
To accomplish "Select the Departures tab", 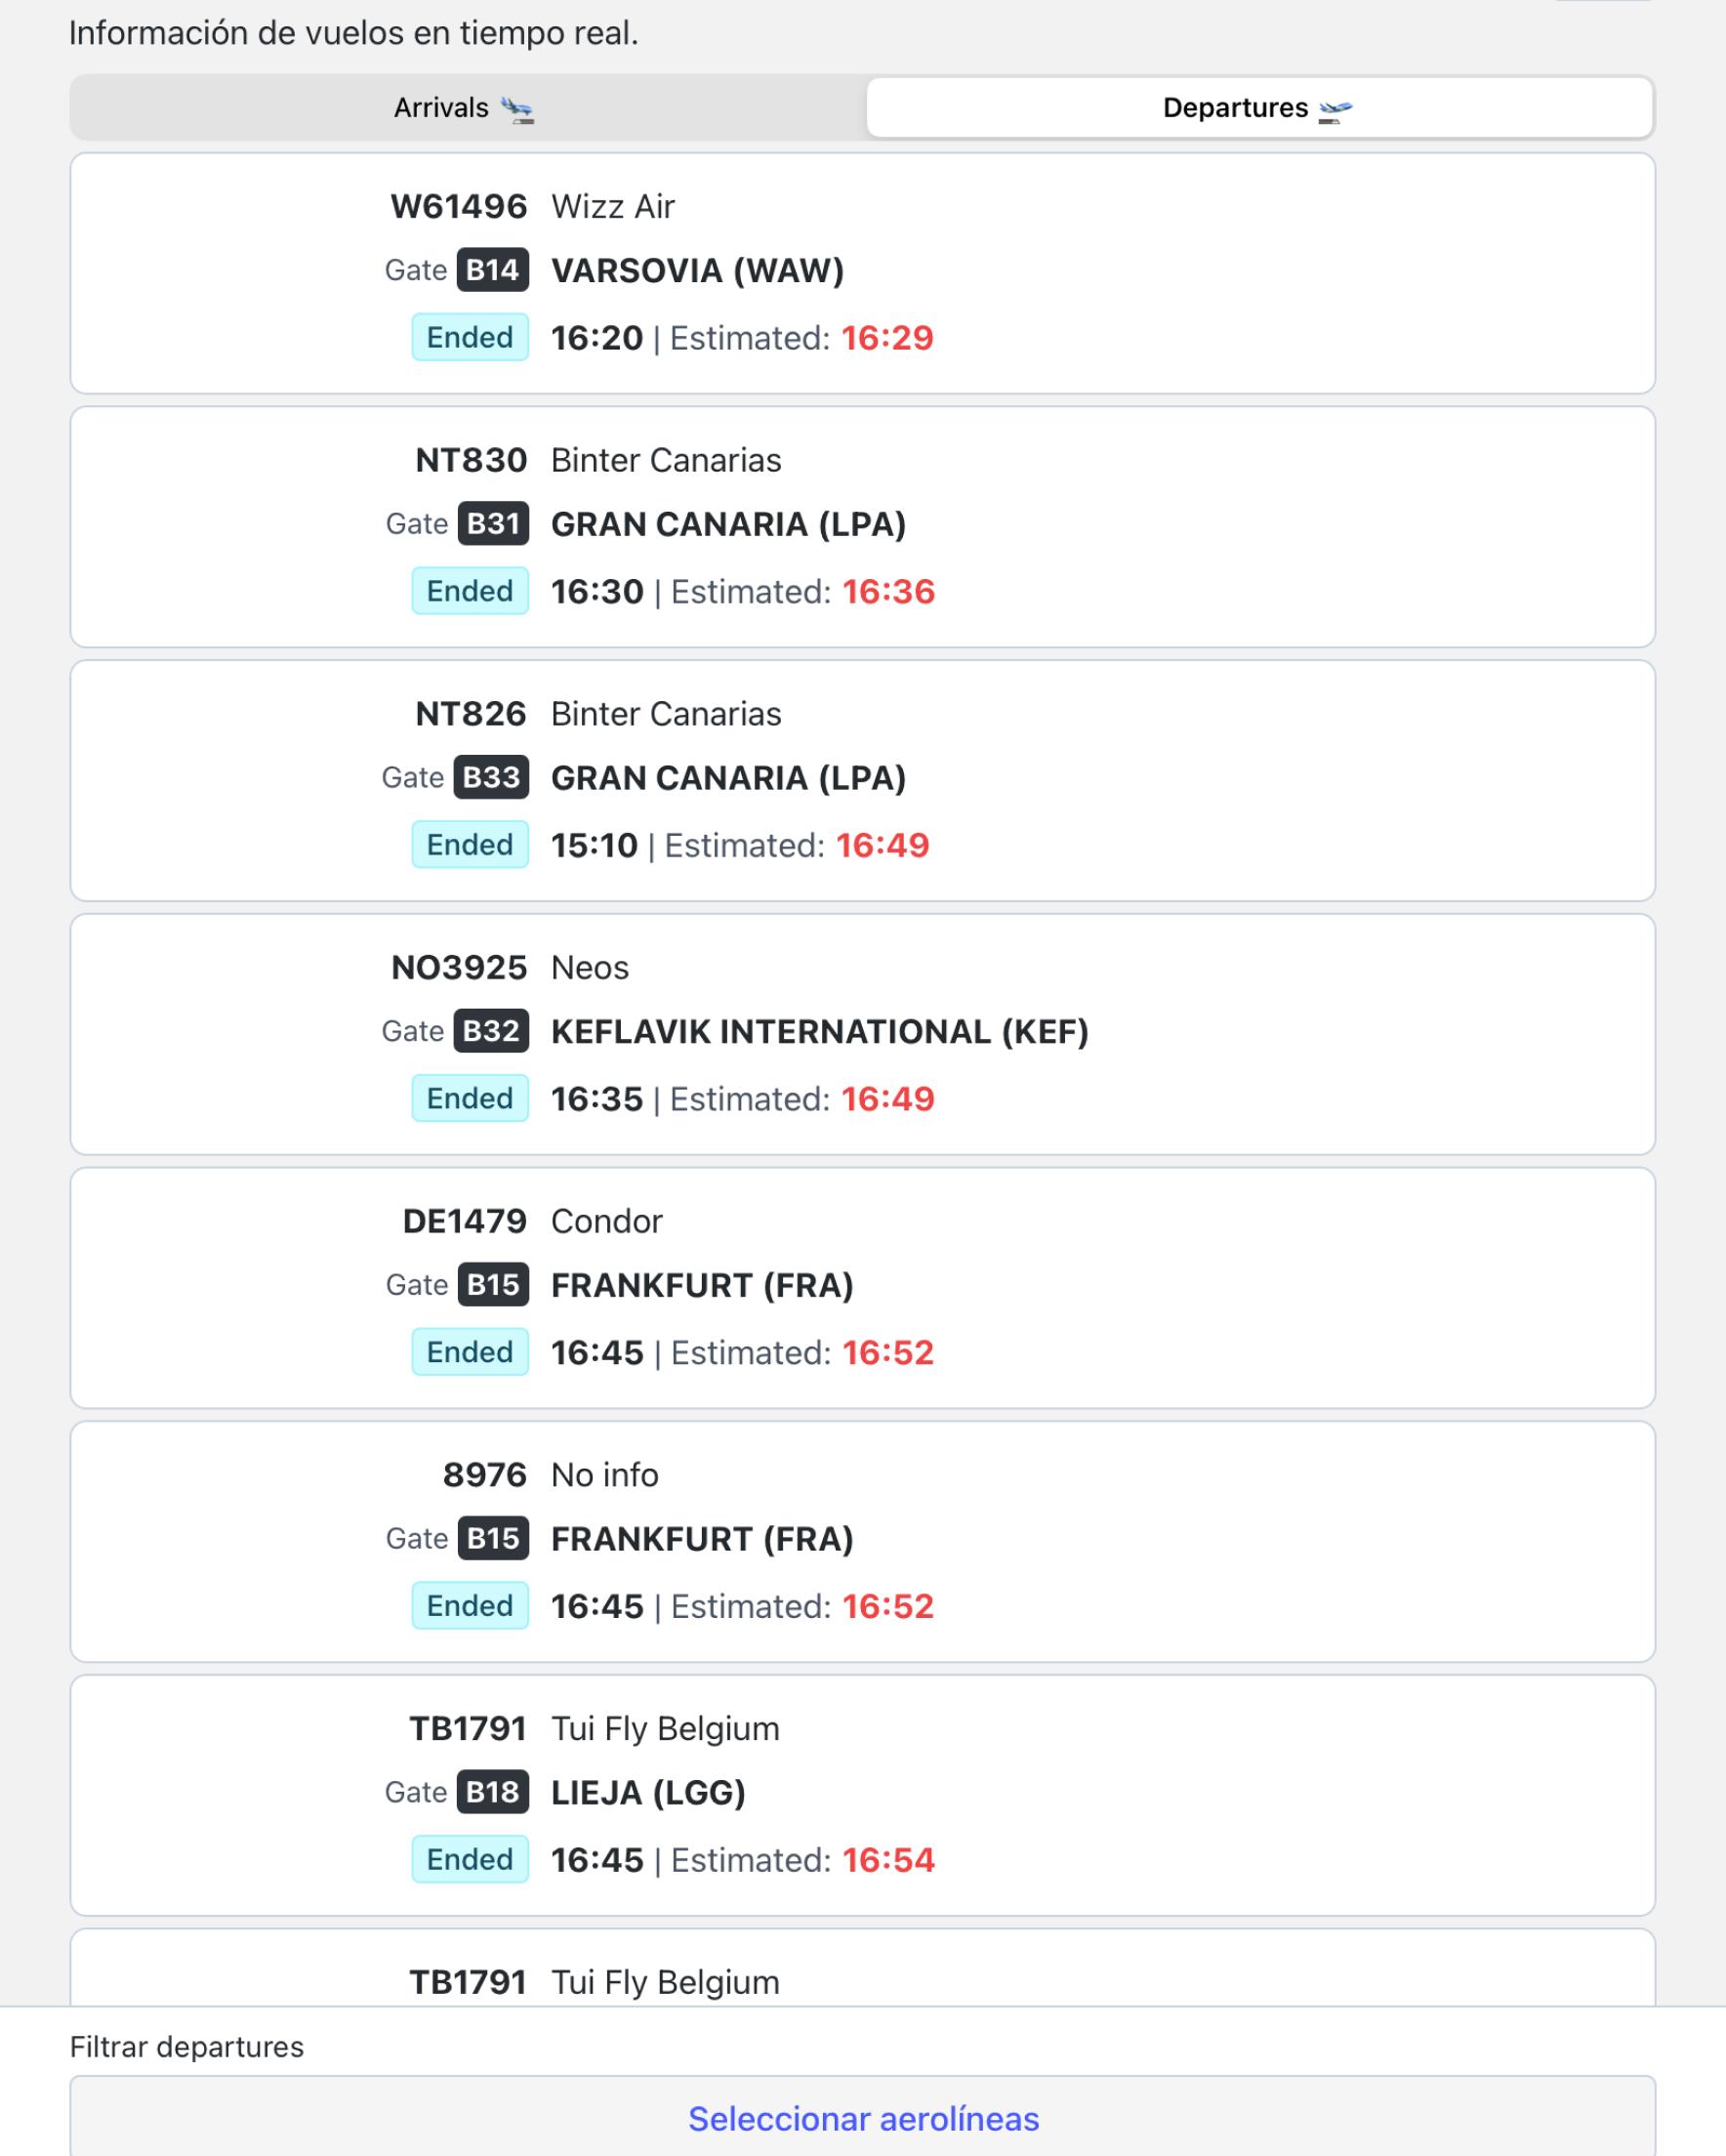I will [1258, 108].
